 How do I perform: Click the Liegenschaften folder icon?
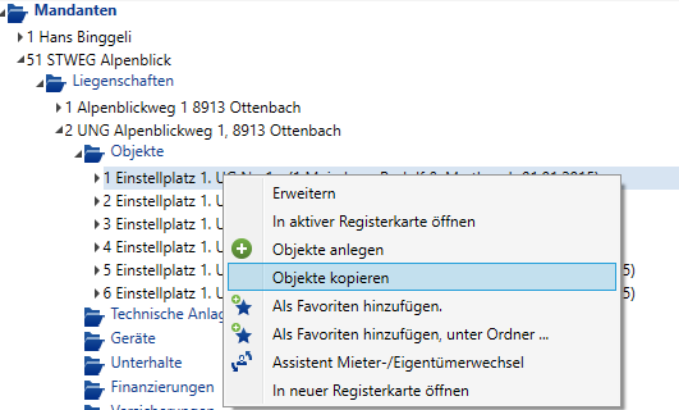56,82
